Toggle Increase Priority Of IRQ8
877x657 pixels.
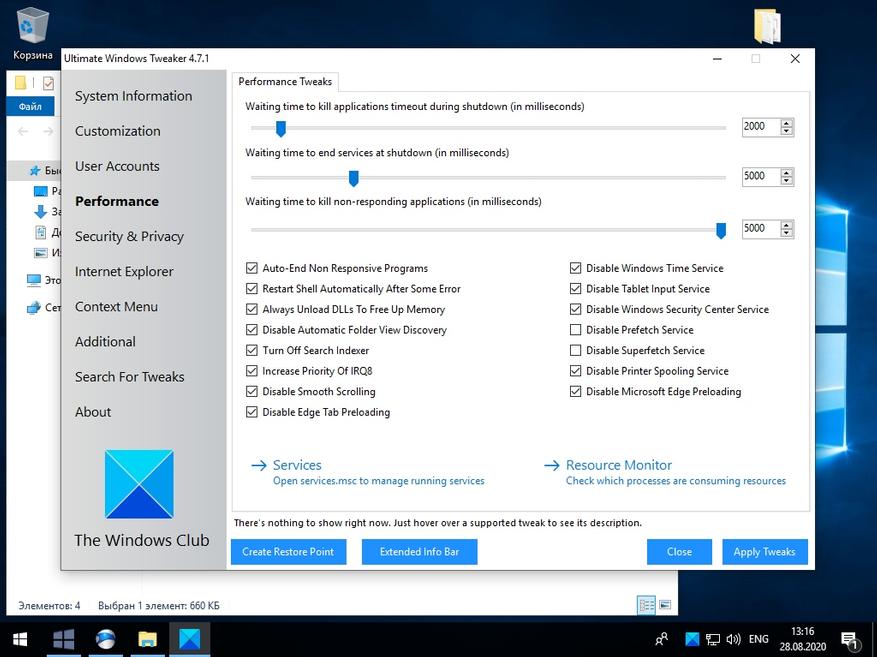point(252,371)
